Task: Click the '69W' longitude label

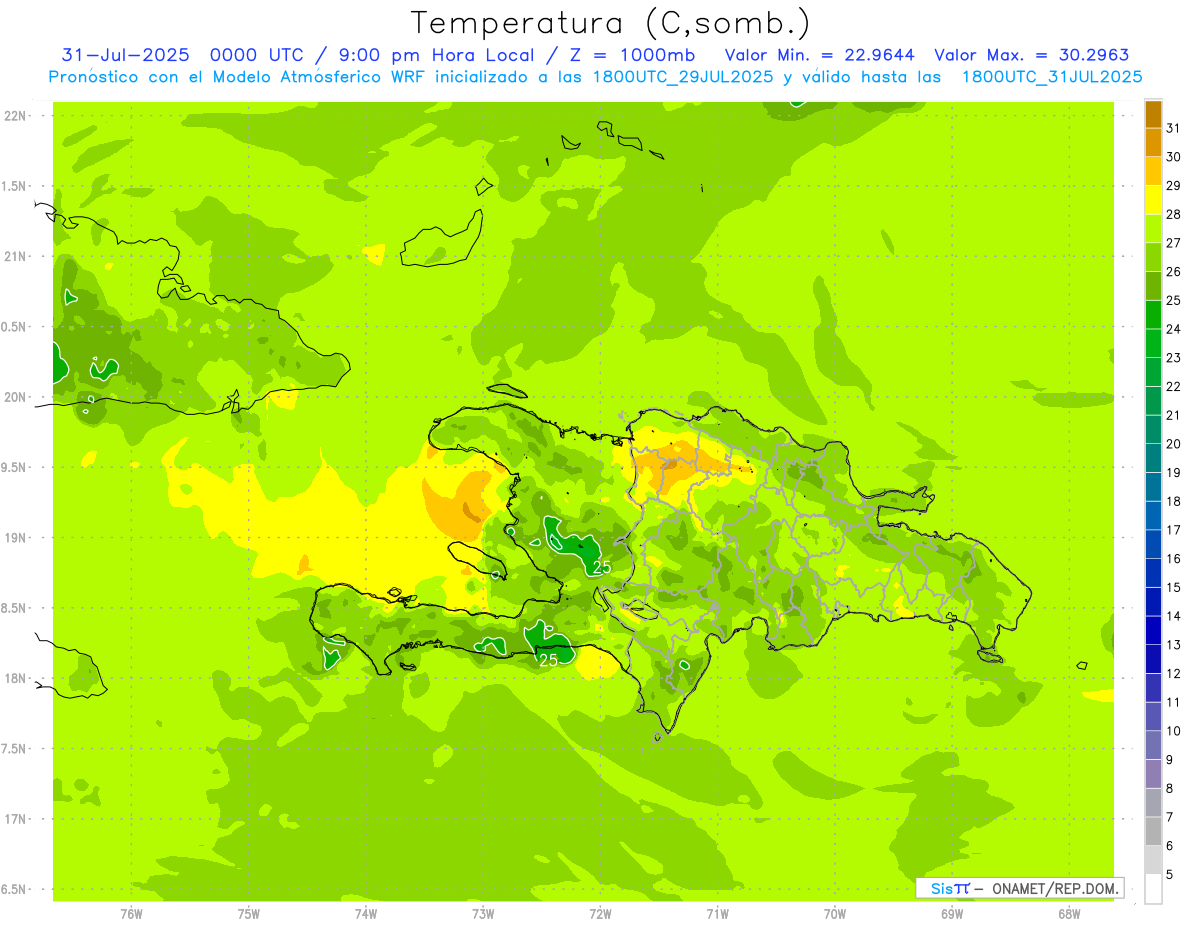Action: click(952, 913)
